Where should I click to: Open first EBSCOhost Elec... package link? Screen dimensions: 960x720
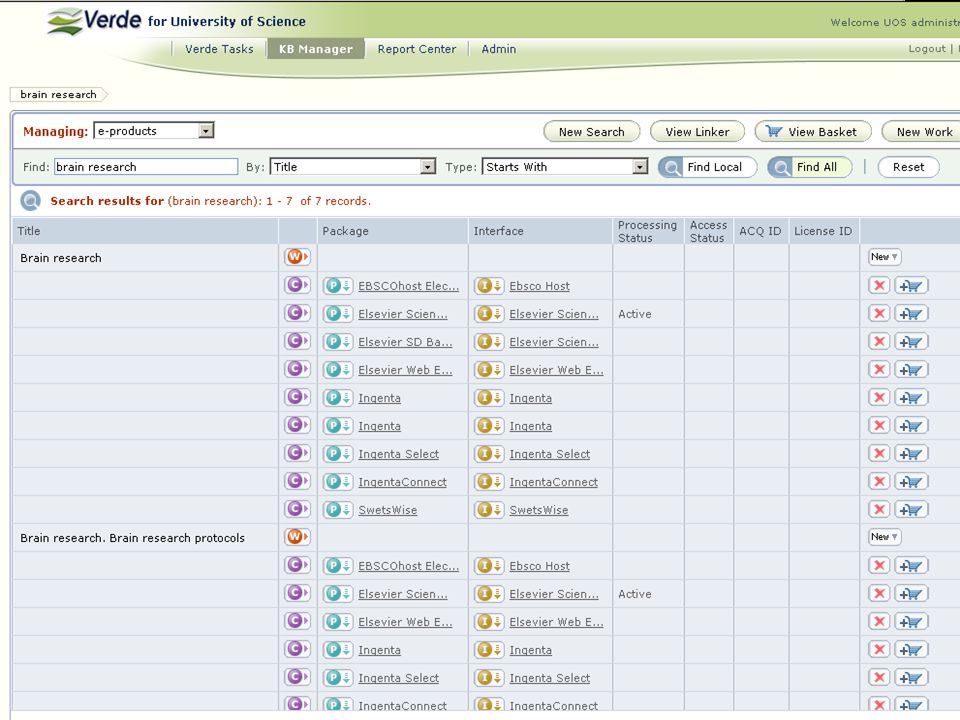[408, 286]
